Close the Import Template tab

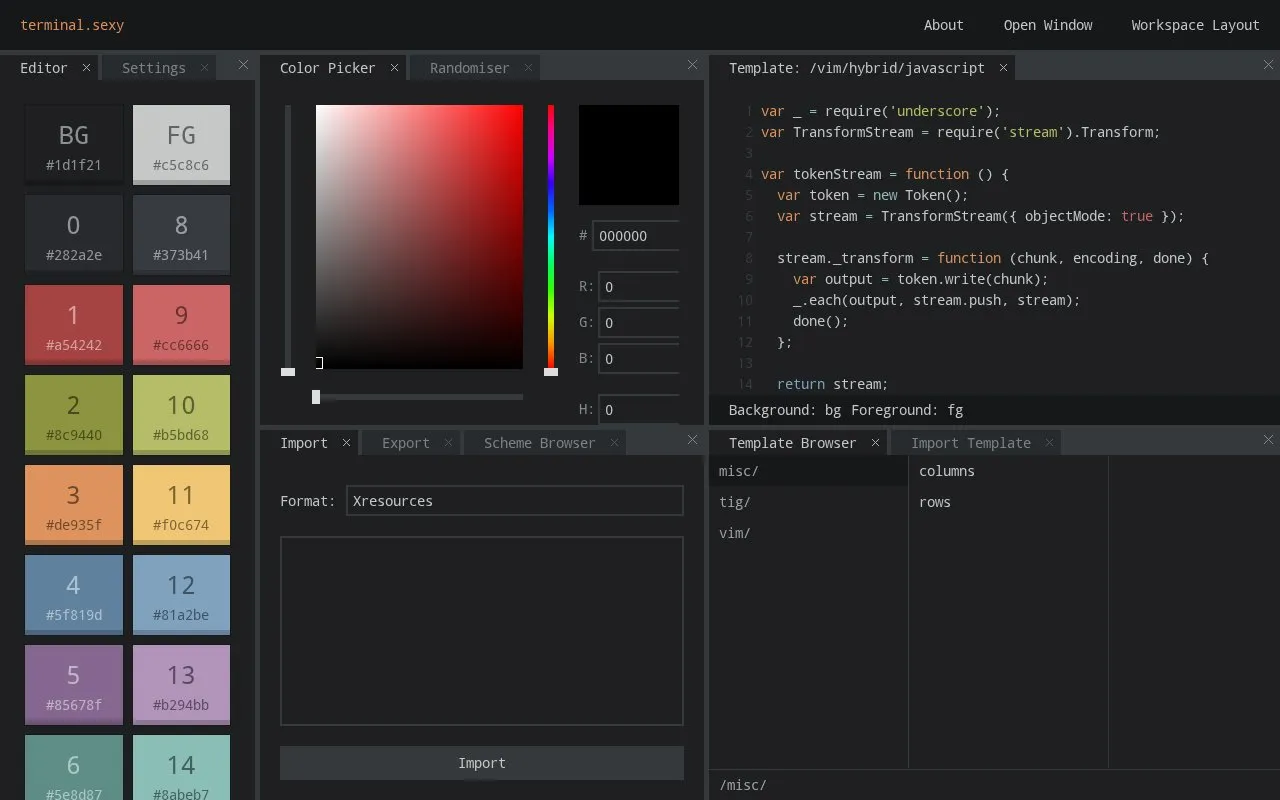pyautogui.click(x=1049, y=443)
